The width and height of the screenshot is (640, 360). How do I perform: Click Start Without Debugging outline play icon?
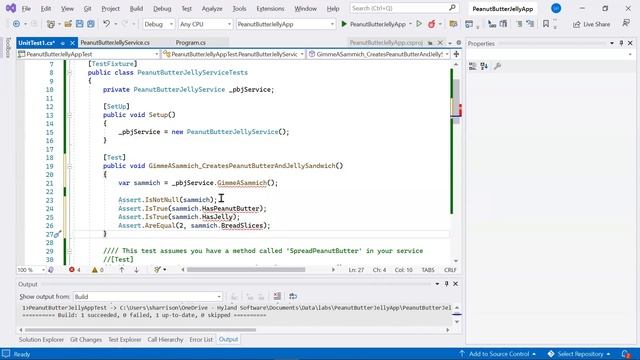point(419,24)
